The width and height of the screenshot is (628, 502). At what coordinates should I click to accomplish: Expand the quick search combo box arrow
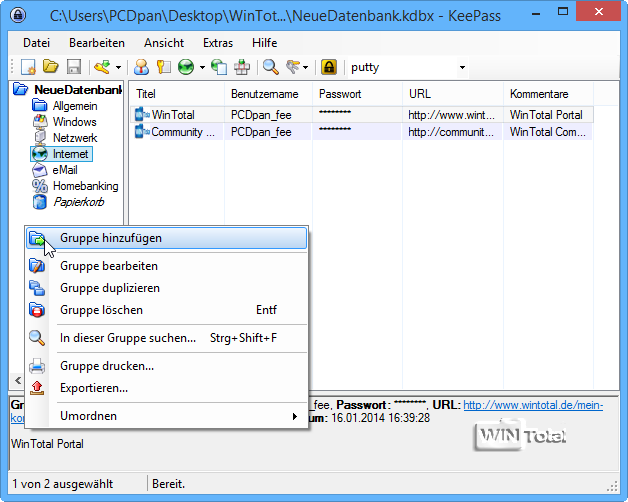(x=462, y=67)
